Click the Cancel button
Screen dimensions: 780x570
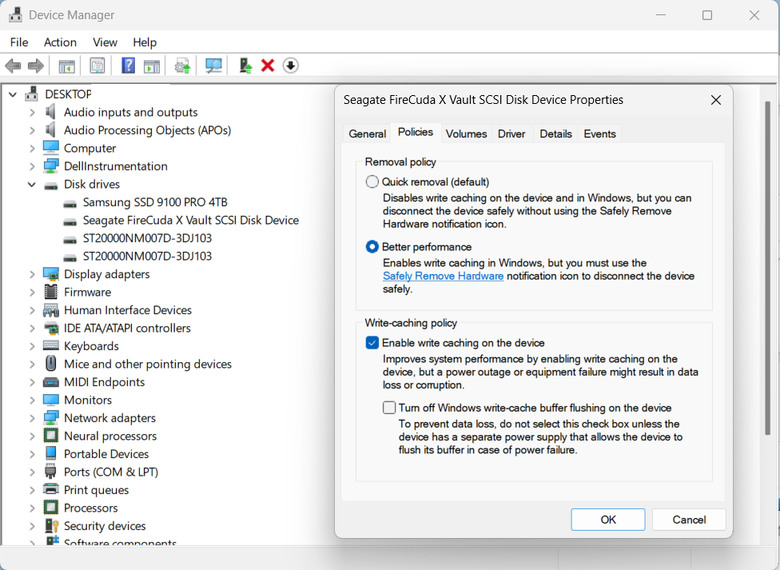[x=689, y=519]
